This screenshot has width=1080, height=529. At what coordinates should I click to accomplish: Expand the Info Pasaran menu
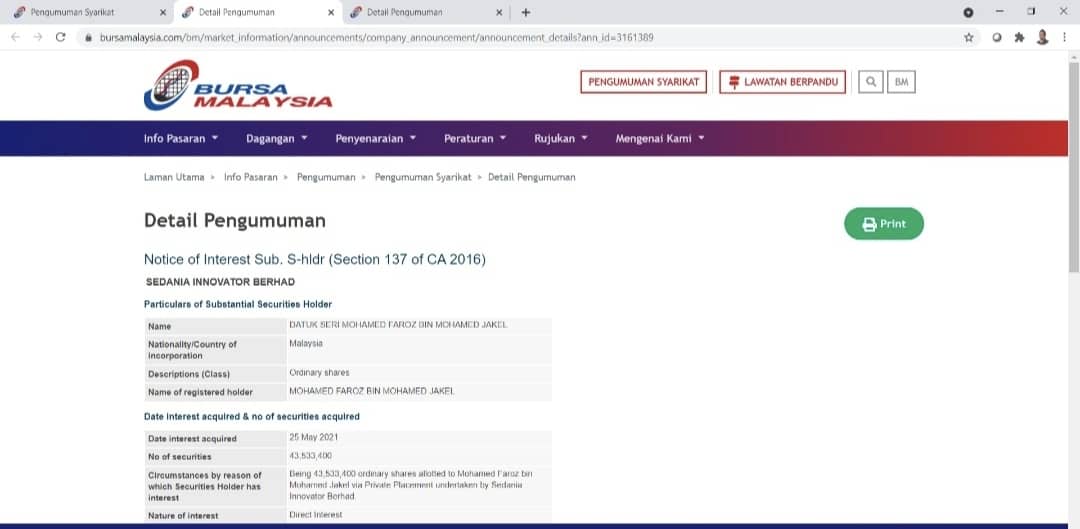[181, 138]
